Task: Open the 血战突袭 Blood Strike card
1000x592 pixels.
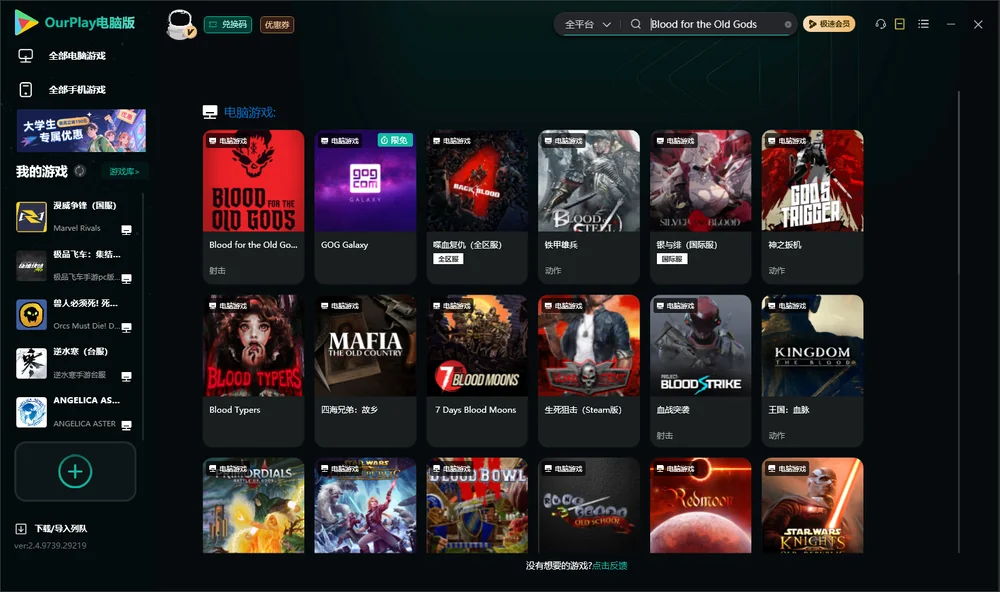Action: 700,371
